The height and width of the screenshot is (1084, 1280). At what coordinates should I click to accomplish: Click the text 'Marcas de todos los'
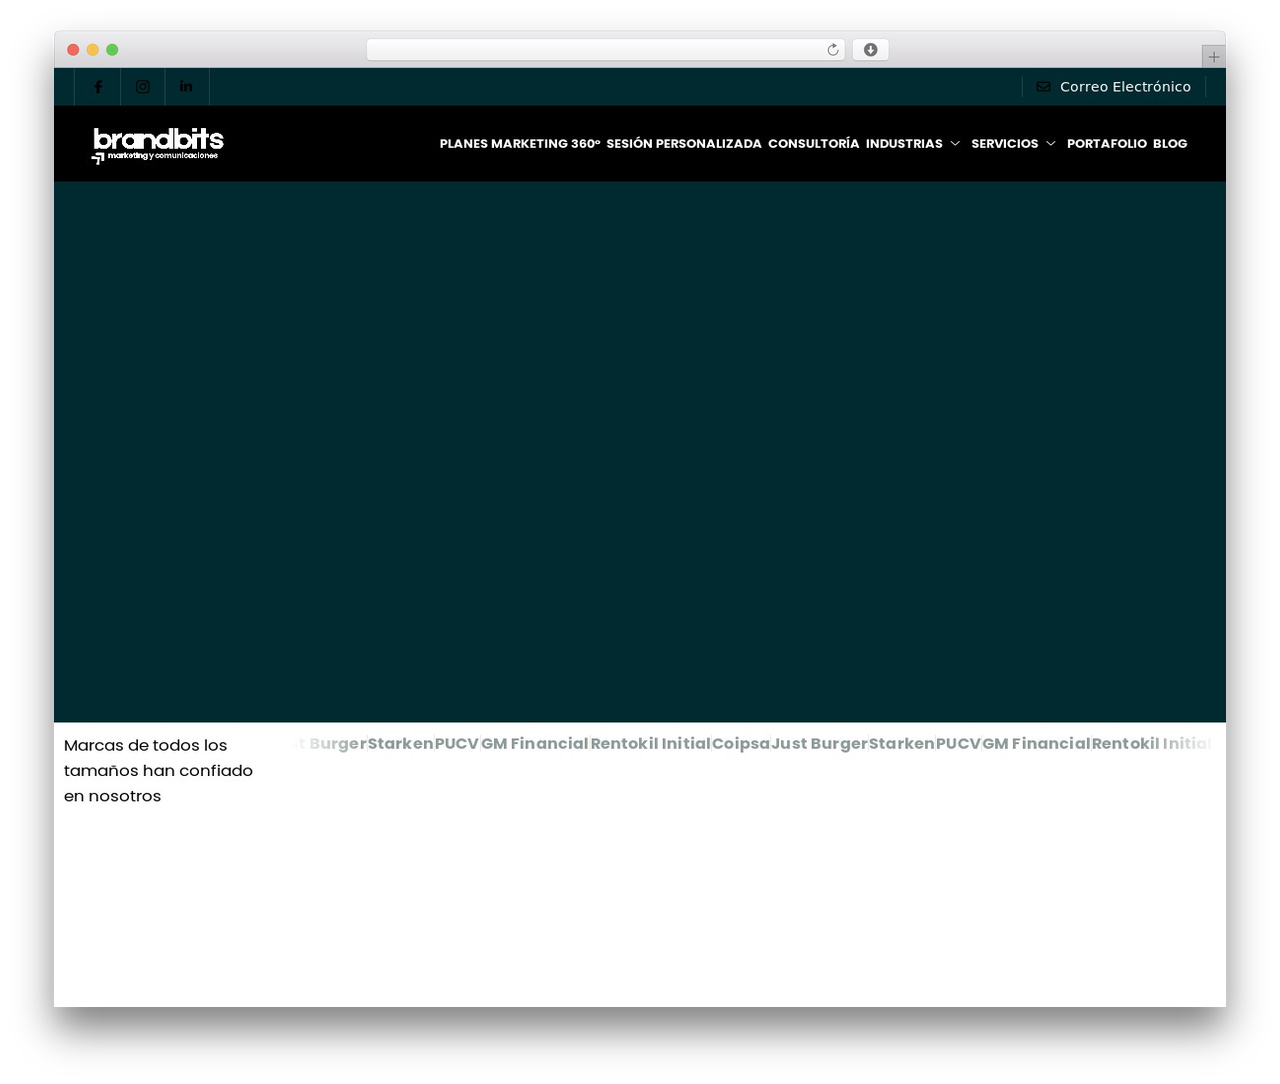click(x=146, y=745)
